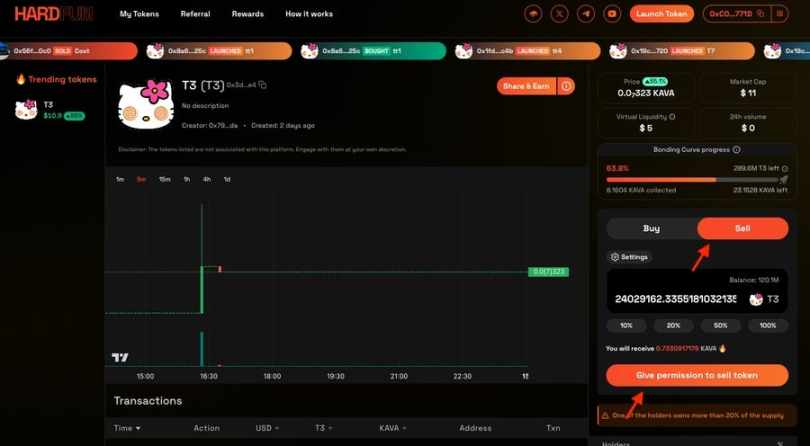810x446 pixels.
Task: Switch to the Sell tab
Action: [743, 228]
